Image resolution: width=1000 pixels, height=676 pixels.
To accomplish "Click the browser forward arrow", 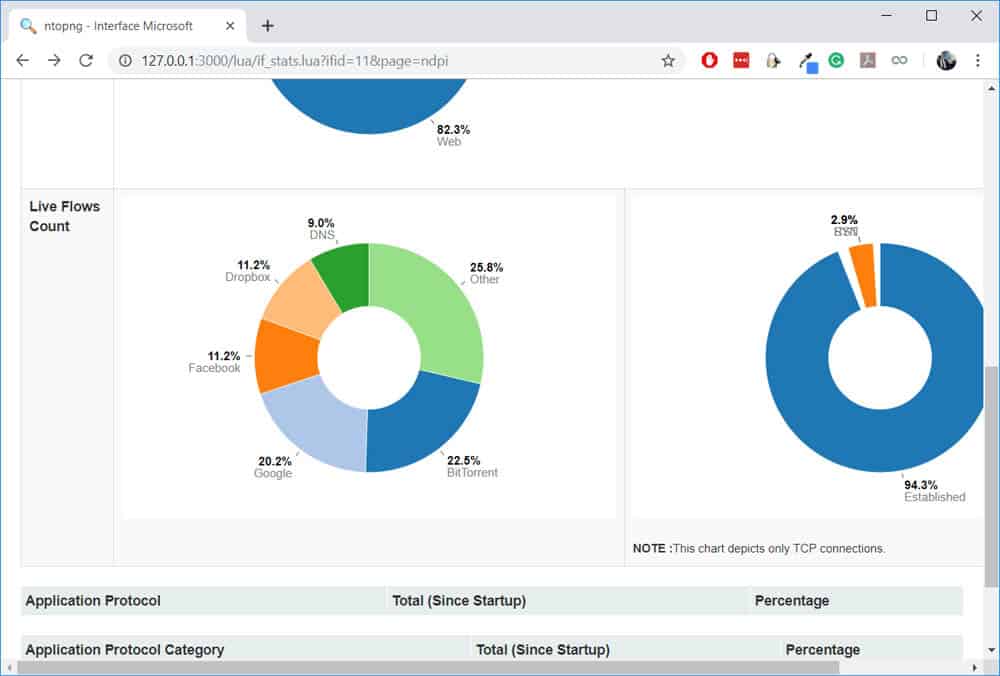I will coord(54,61).
